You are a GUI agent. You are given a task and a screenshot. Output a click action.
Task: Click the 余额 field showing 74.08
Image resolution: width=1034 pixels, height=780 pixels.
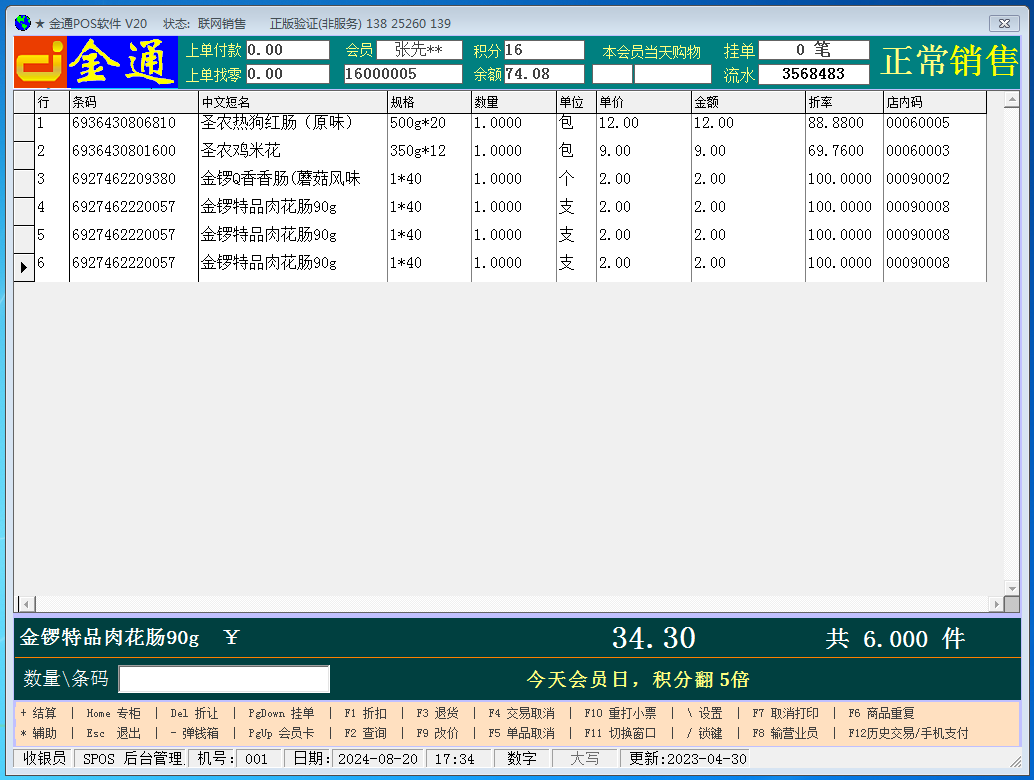point(544,74)
